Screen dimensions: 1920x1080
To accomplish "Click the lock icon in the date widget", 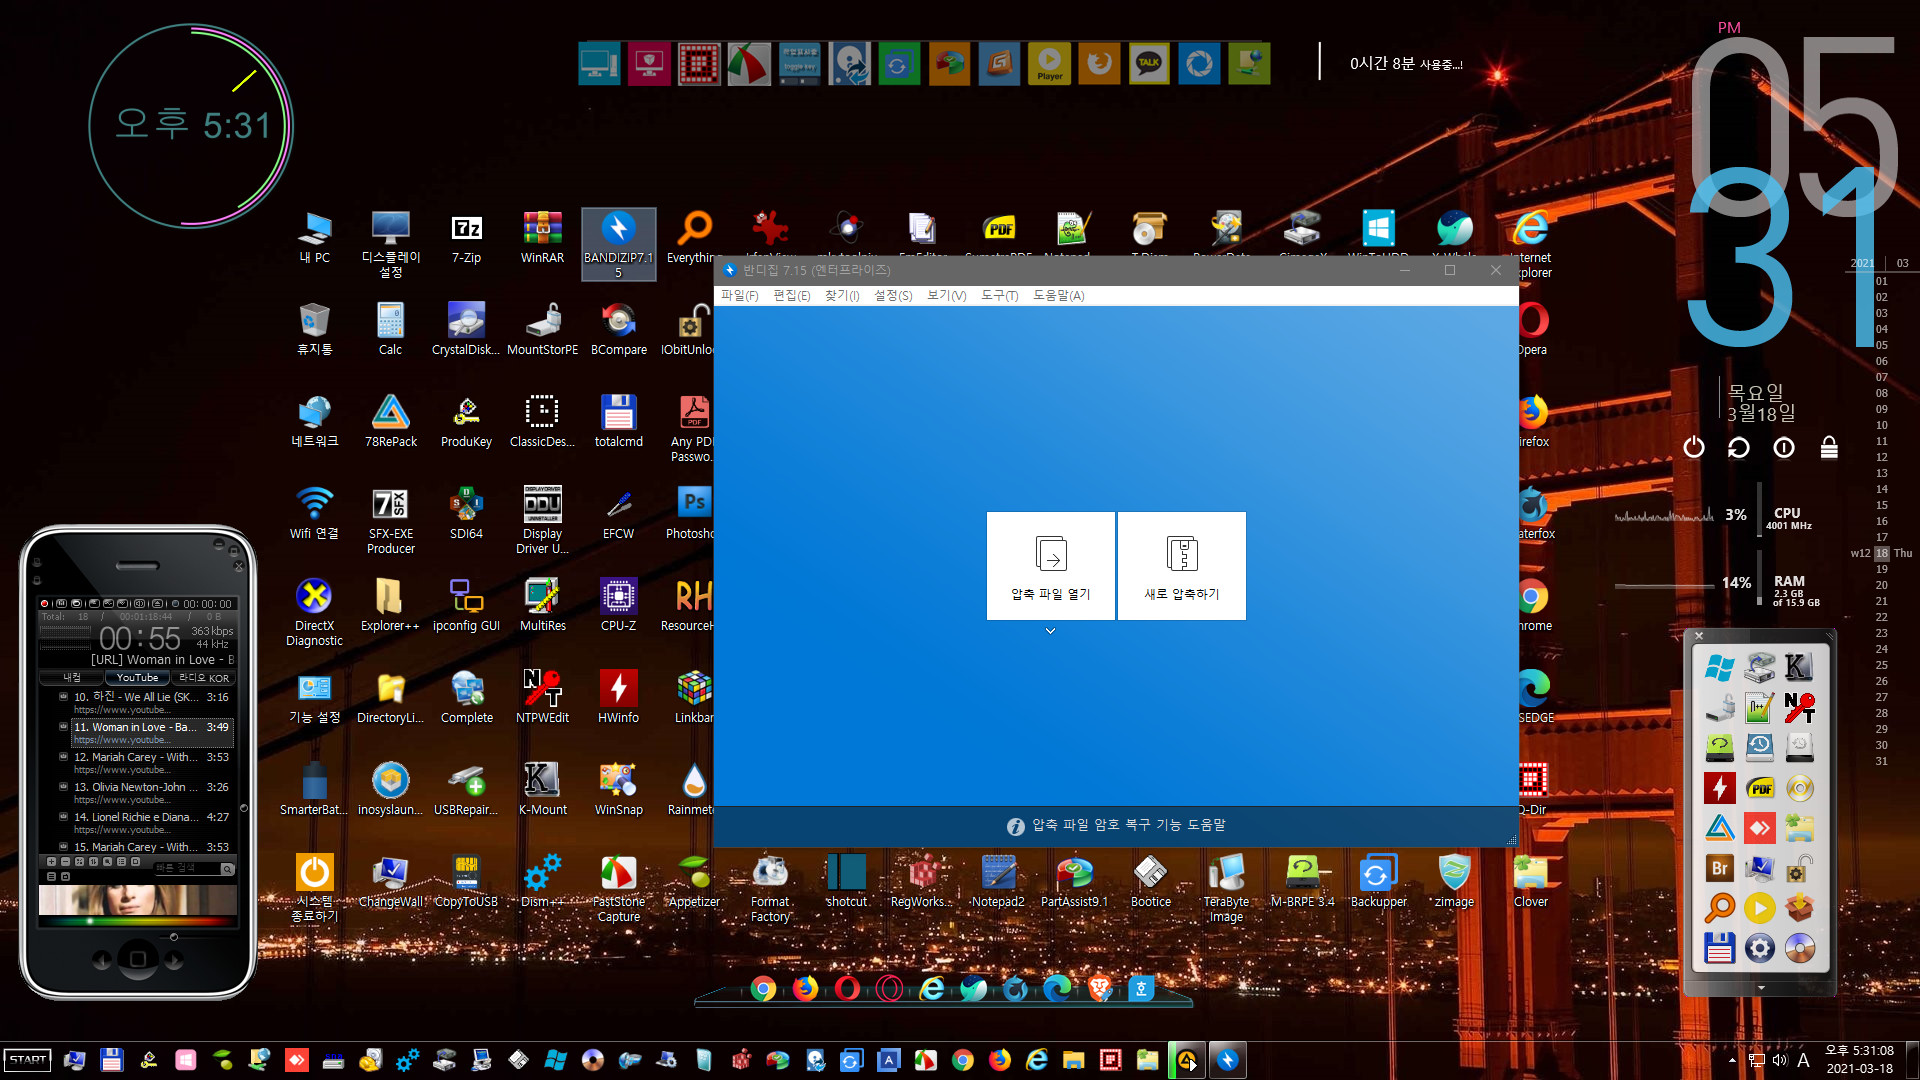I will pyautogui.click(x=1829, y=447).
